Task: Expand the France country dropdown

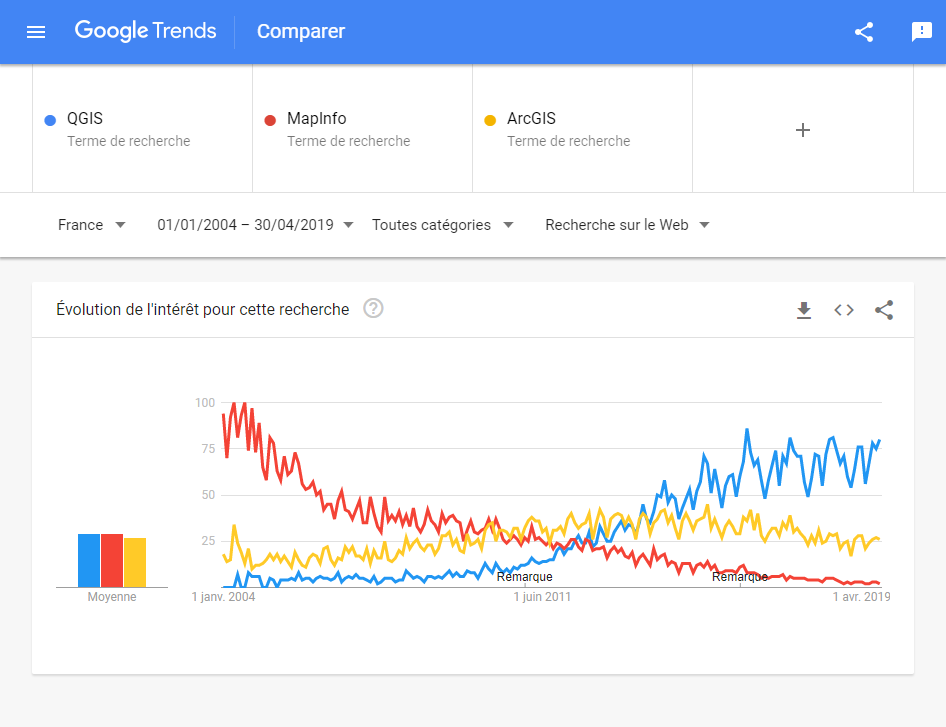Action: [92, 225]
